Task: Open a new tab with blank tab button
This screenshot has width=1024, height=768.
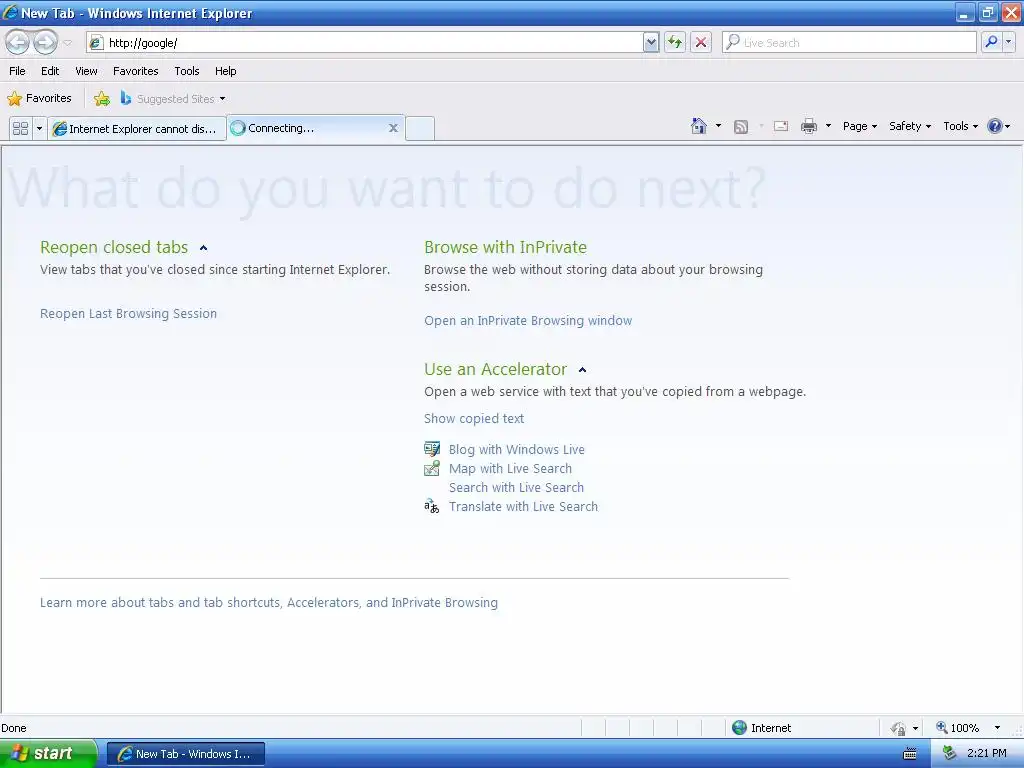Action: (420, 128)
